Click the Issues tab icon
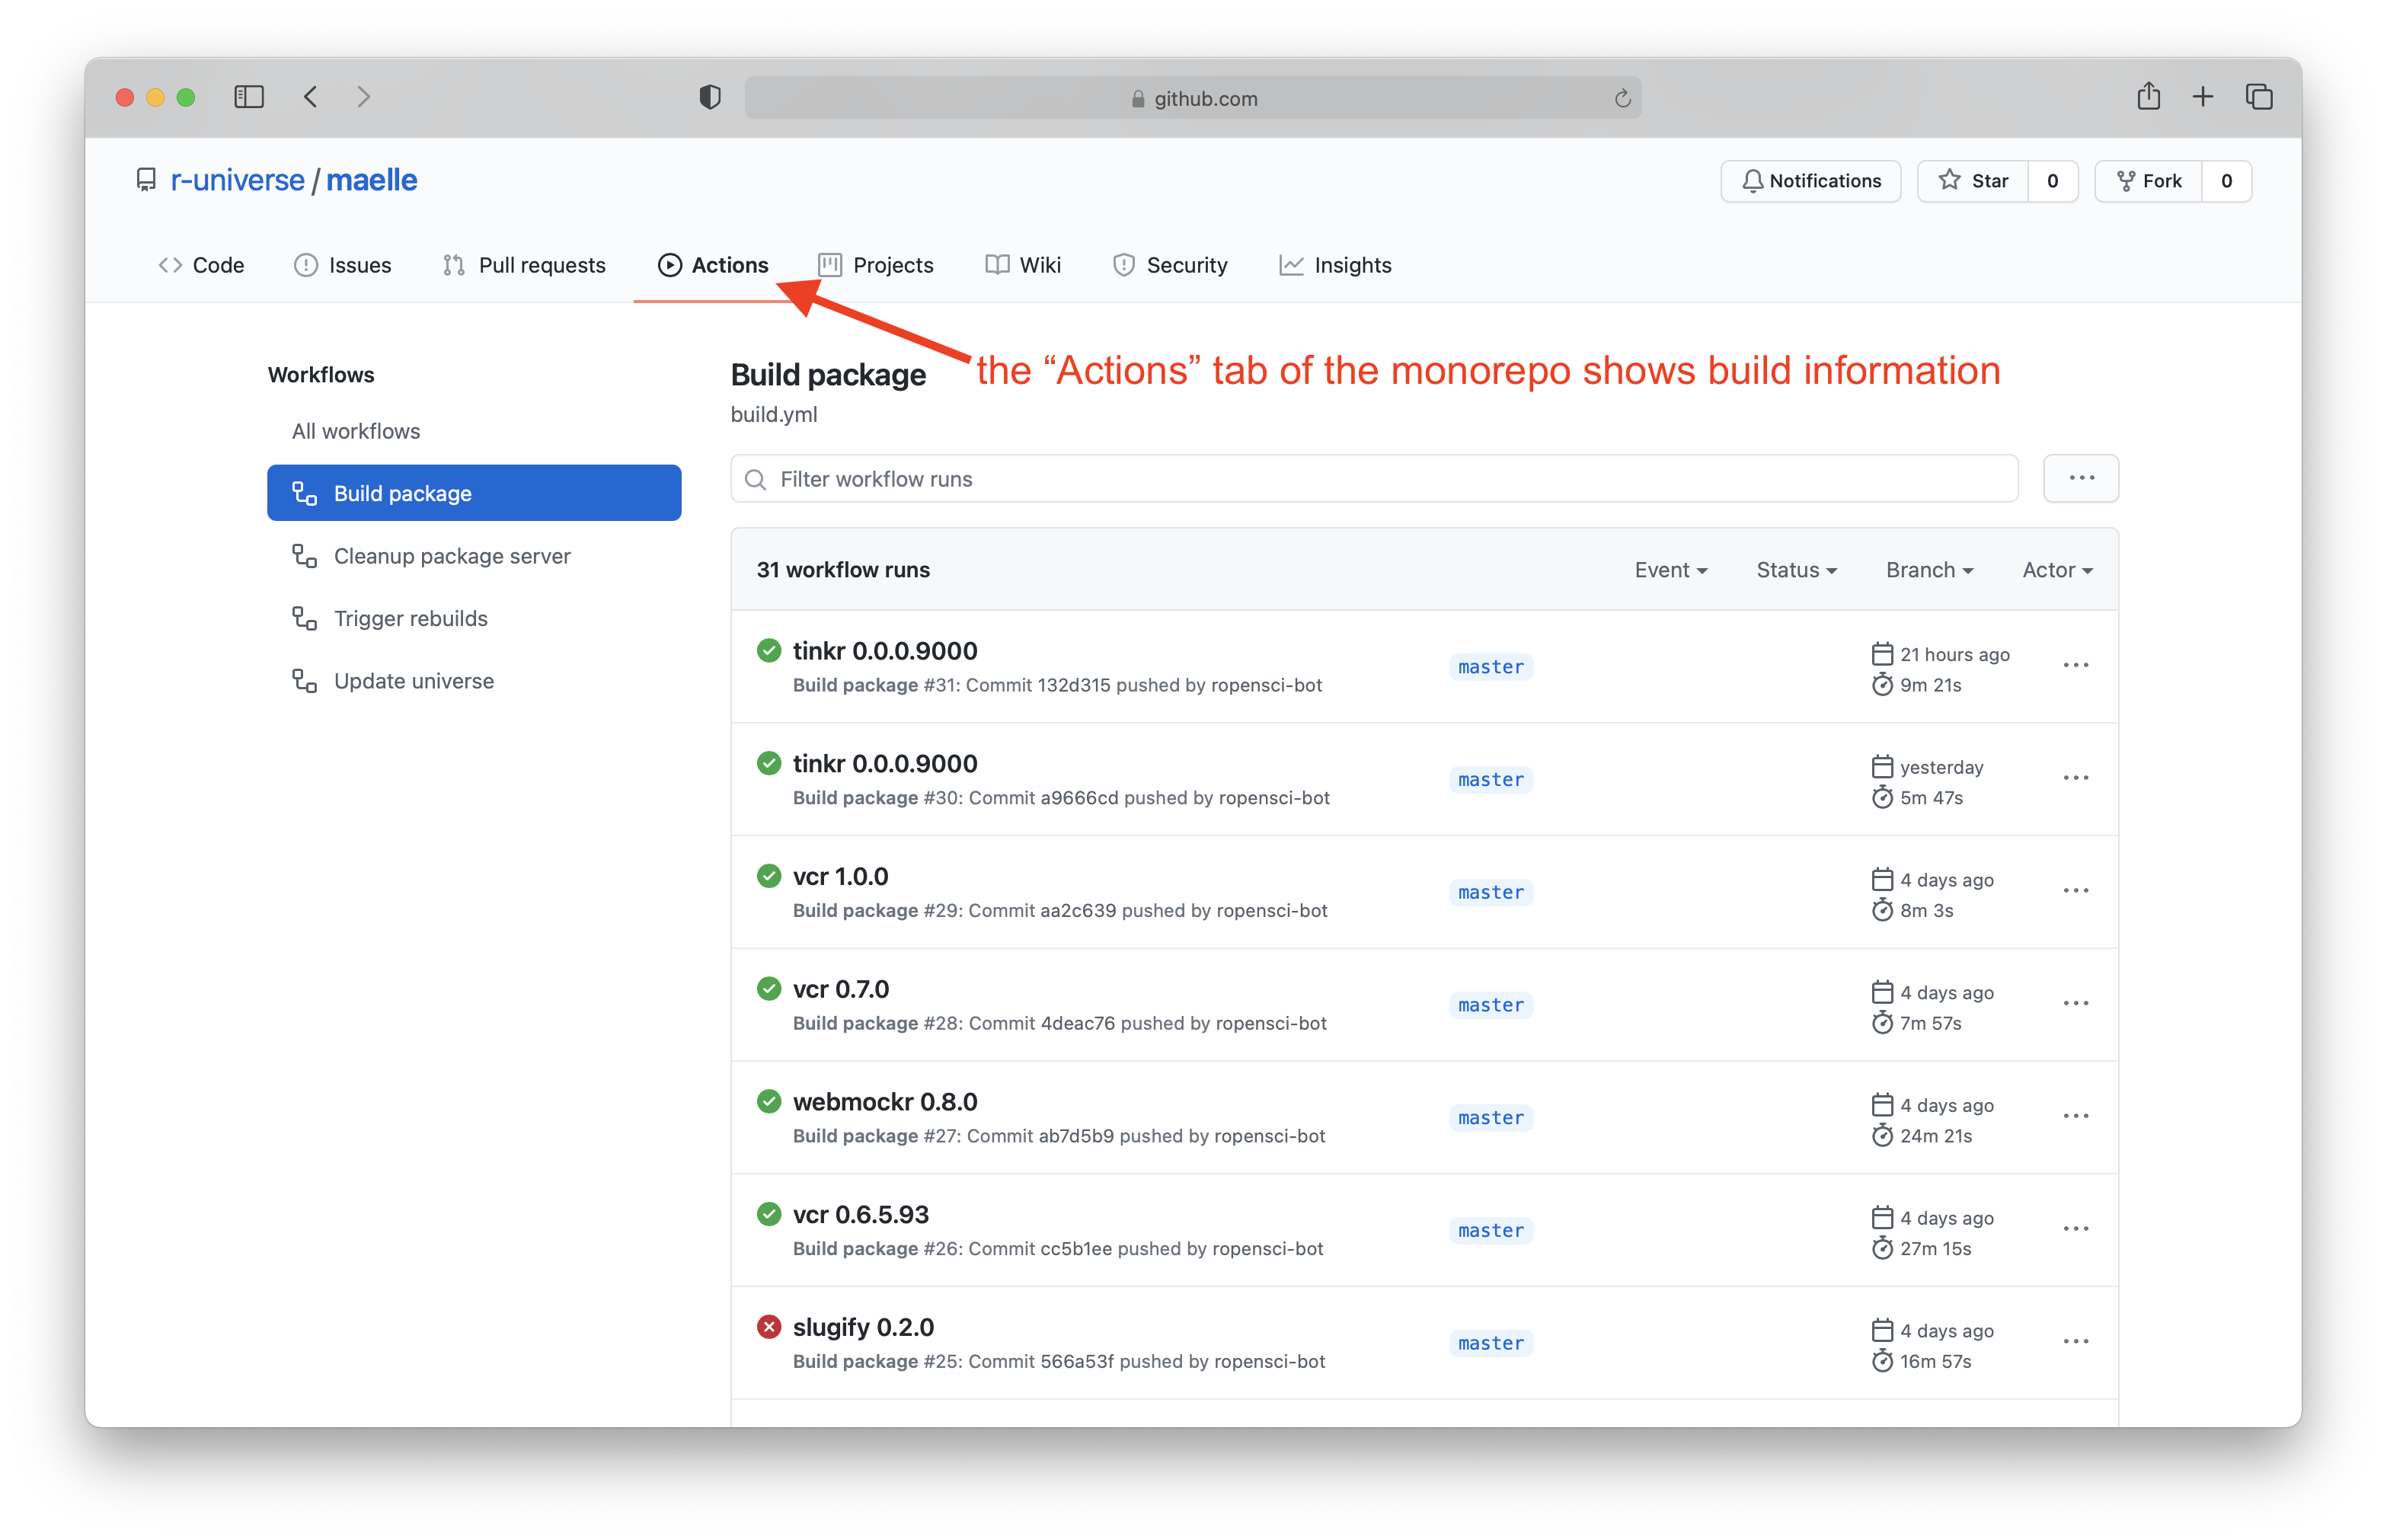The height and width of the screenshot is (1540, 2387). click(305, 264)
